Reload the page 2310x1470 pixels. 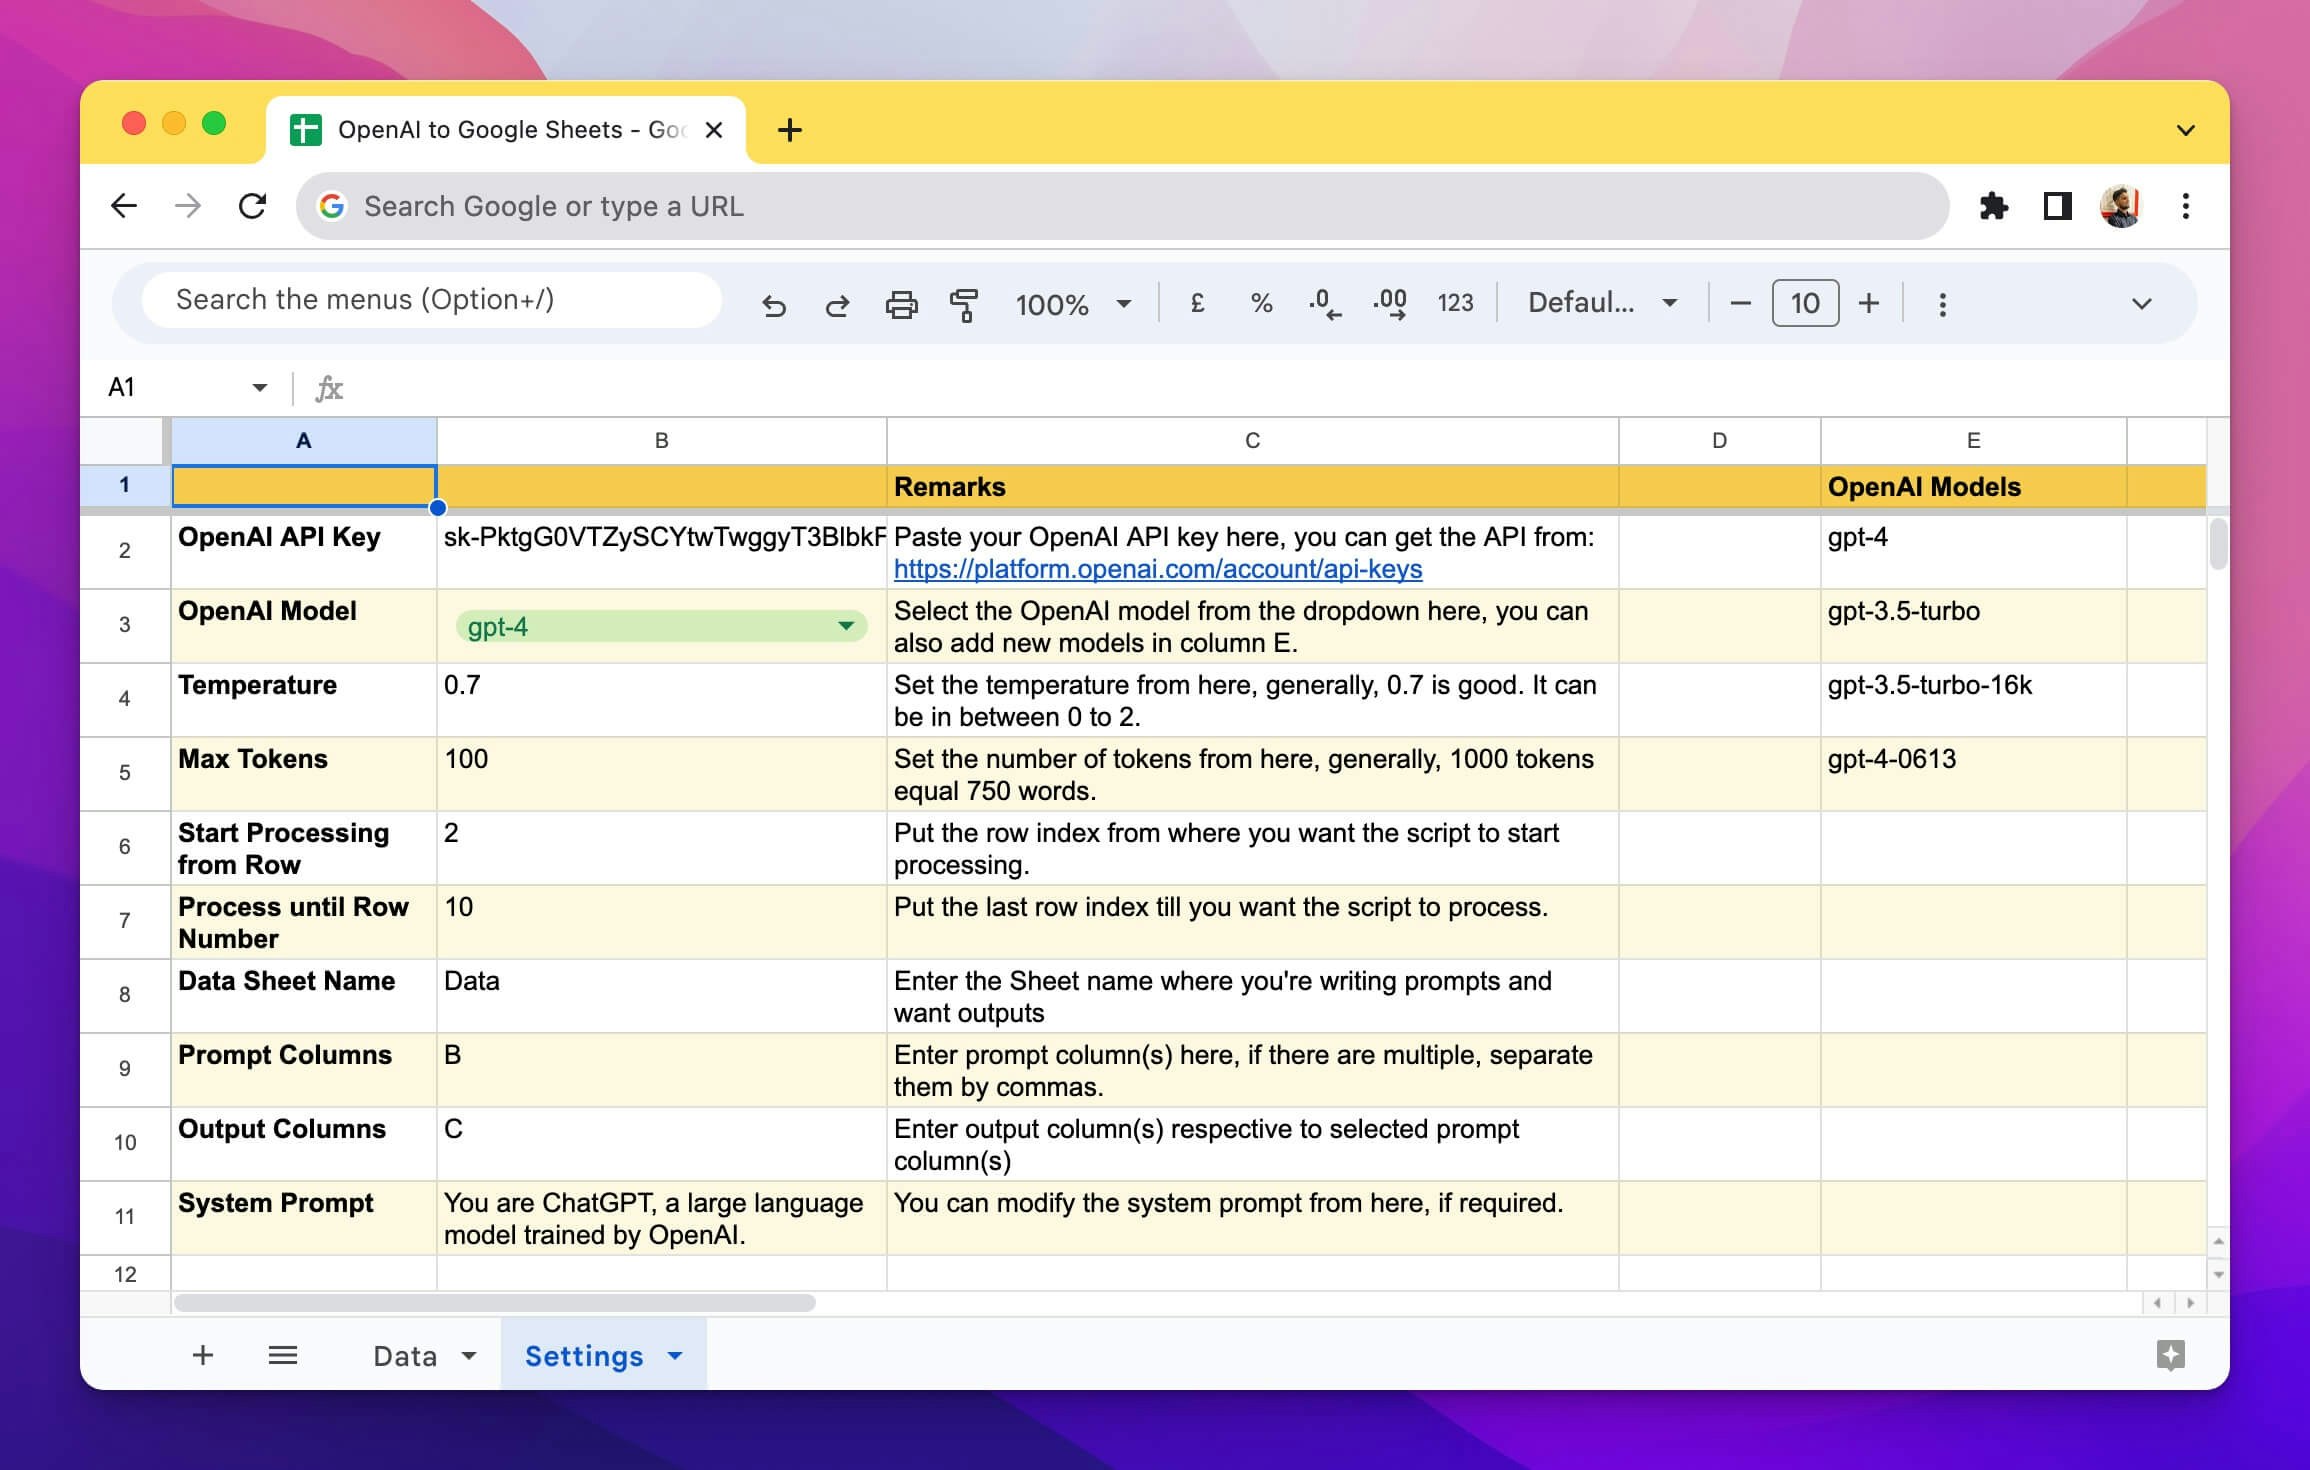pyautogui.click(x=252, y=206)
